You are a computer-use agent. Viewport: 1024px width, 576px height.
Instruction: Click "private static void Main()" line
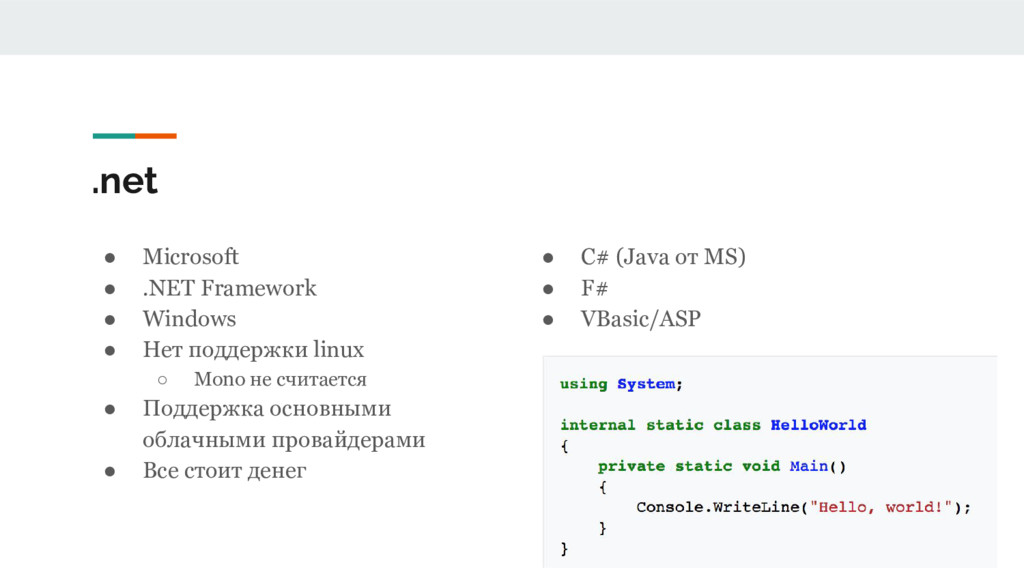tap(722, 466)
